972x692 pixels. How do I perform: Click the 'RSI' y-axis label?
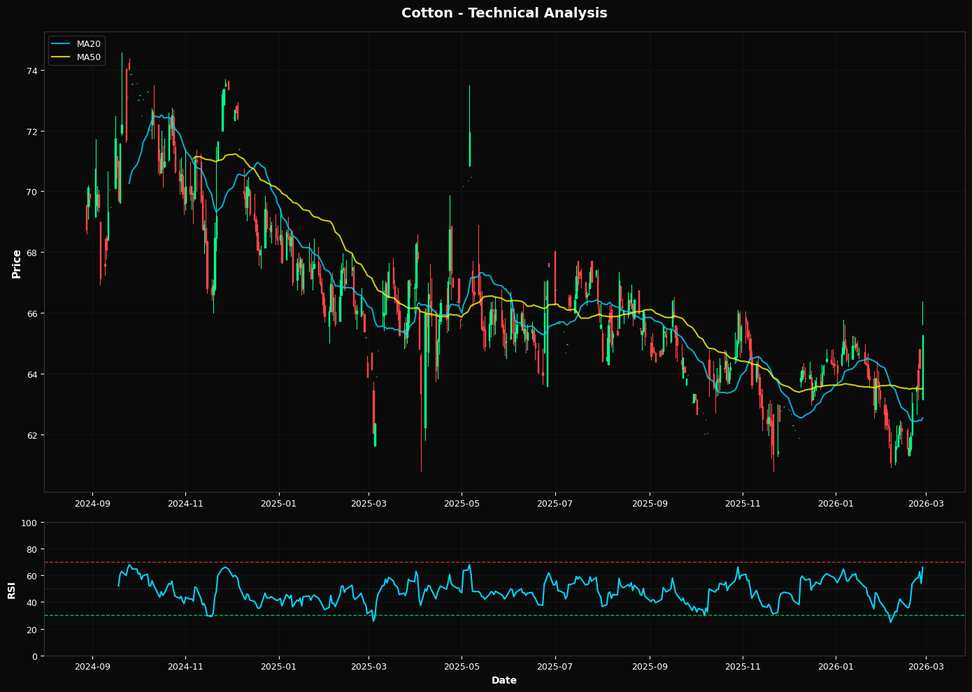click(11, 590)
